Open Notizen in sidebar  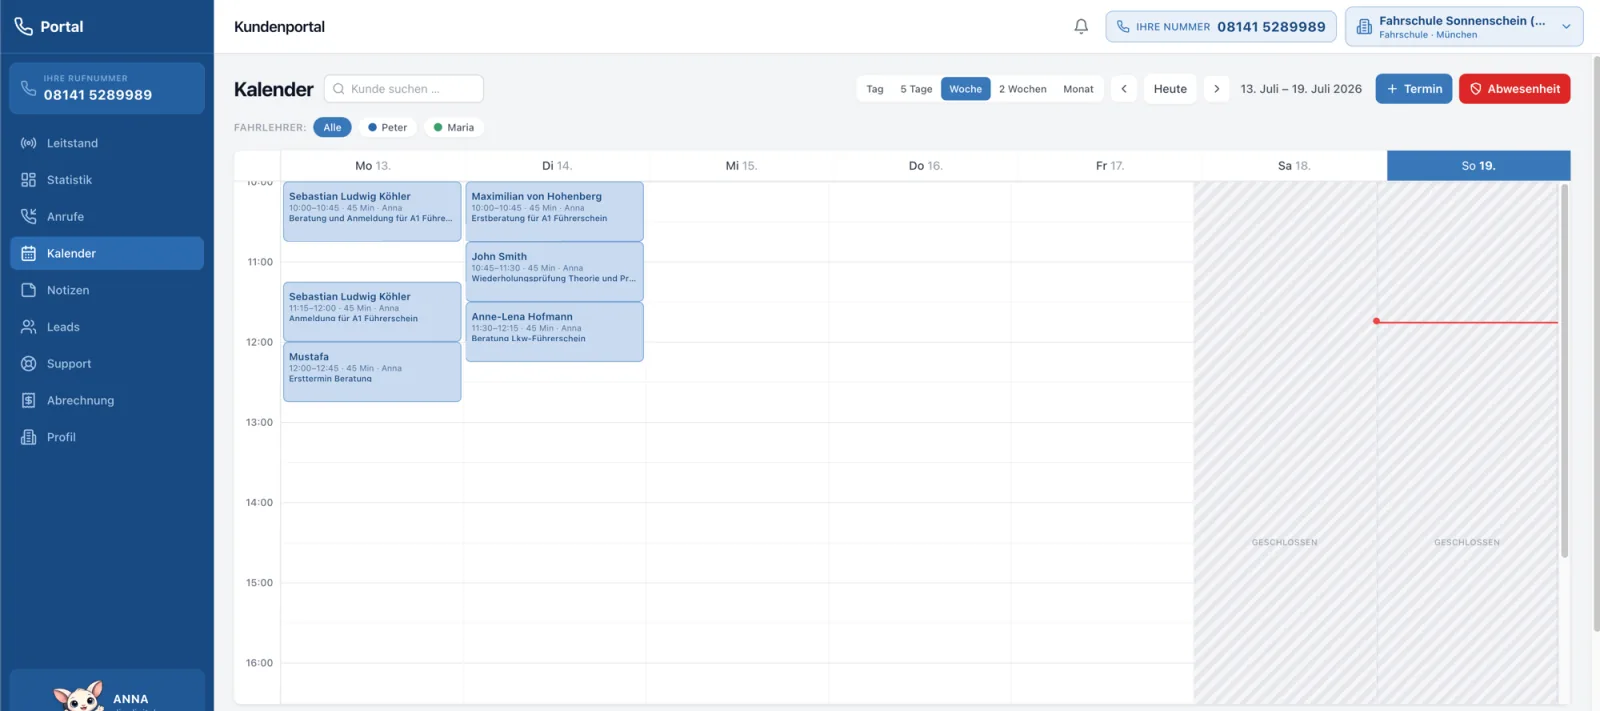[x=107, y=290]
